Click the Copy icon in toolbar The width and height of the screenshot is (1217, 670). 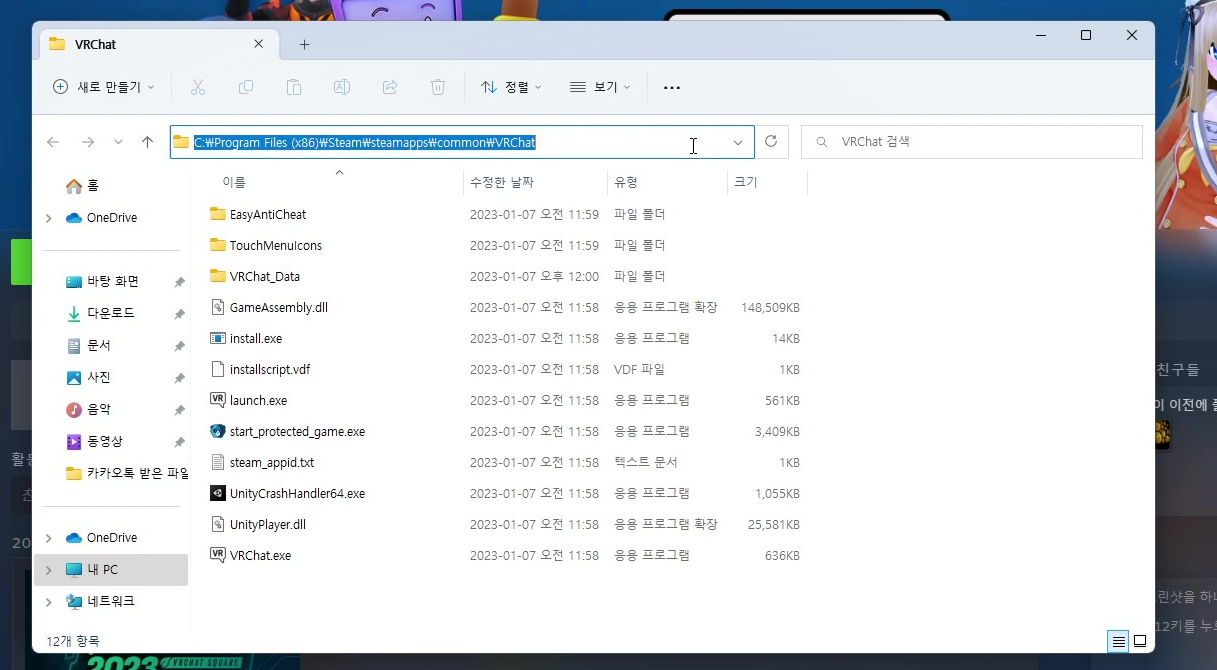[x=246, y=88]
